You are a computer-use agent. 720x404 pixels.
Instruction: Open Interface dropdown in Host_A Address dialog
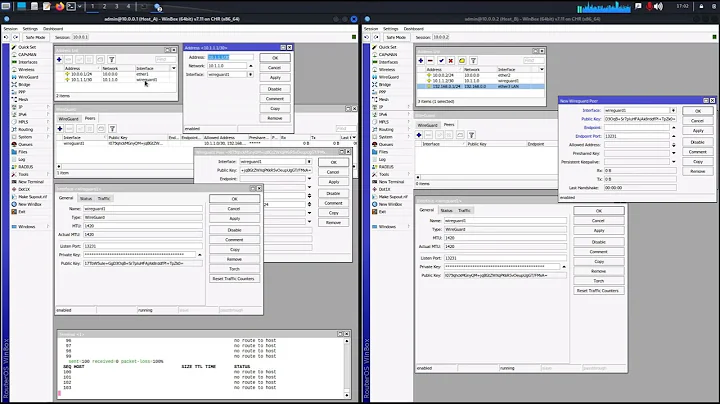[250, 74]
